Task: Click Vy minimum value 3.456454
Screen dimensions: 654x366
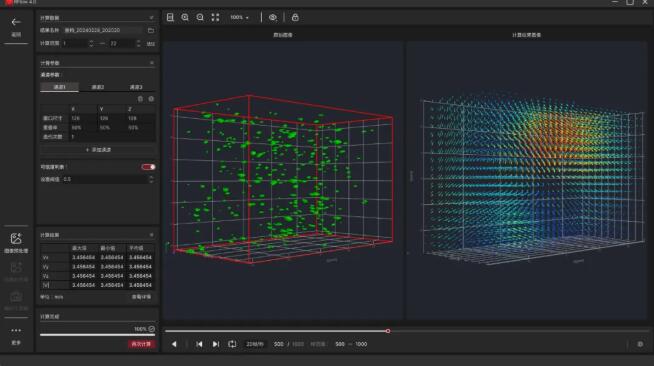Action: pyautogui.click(x=112, y=267)
